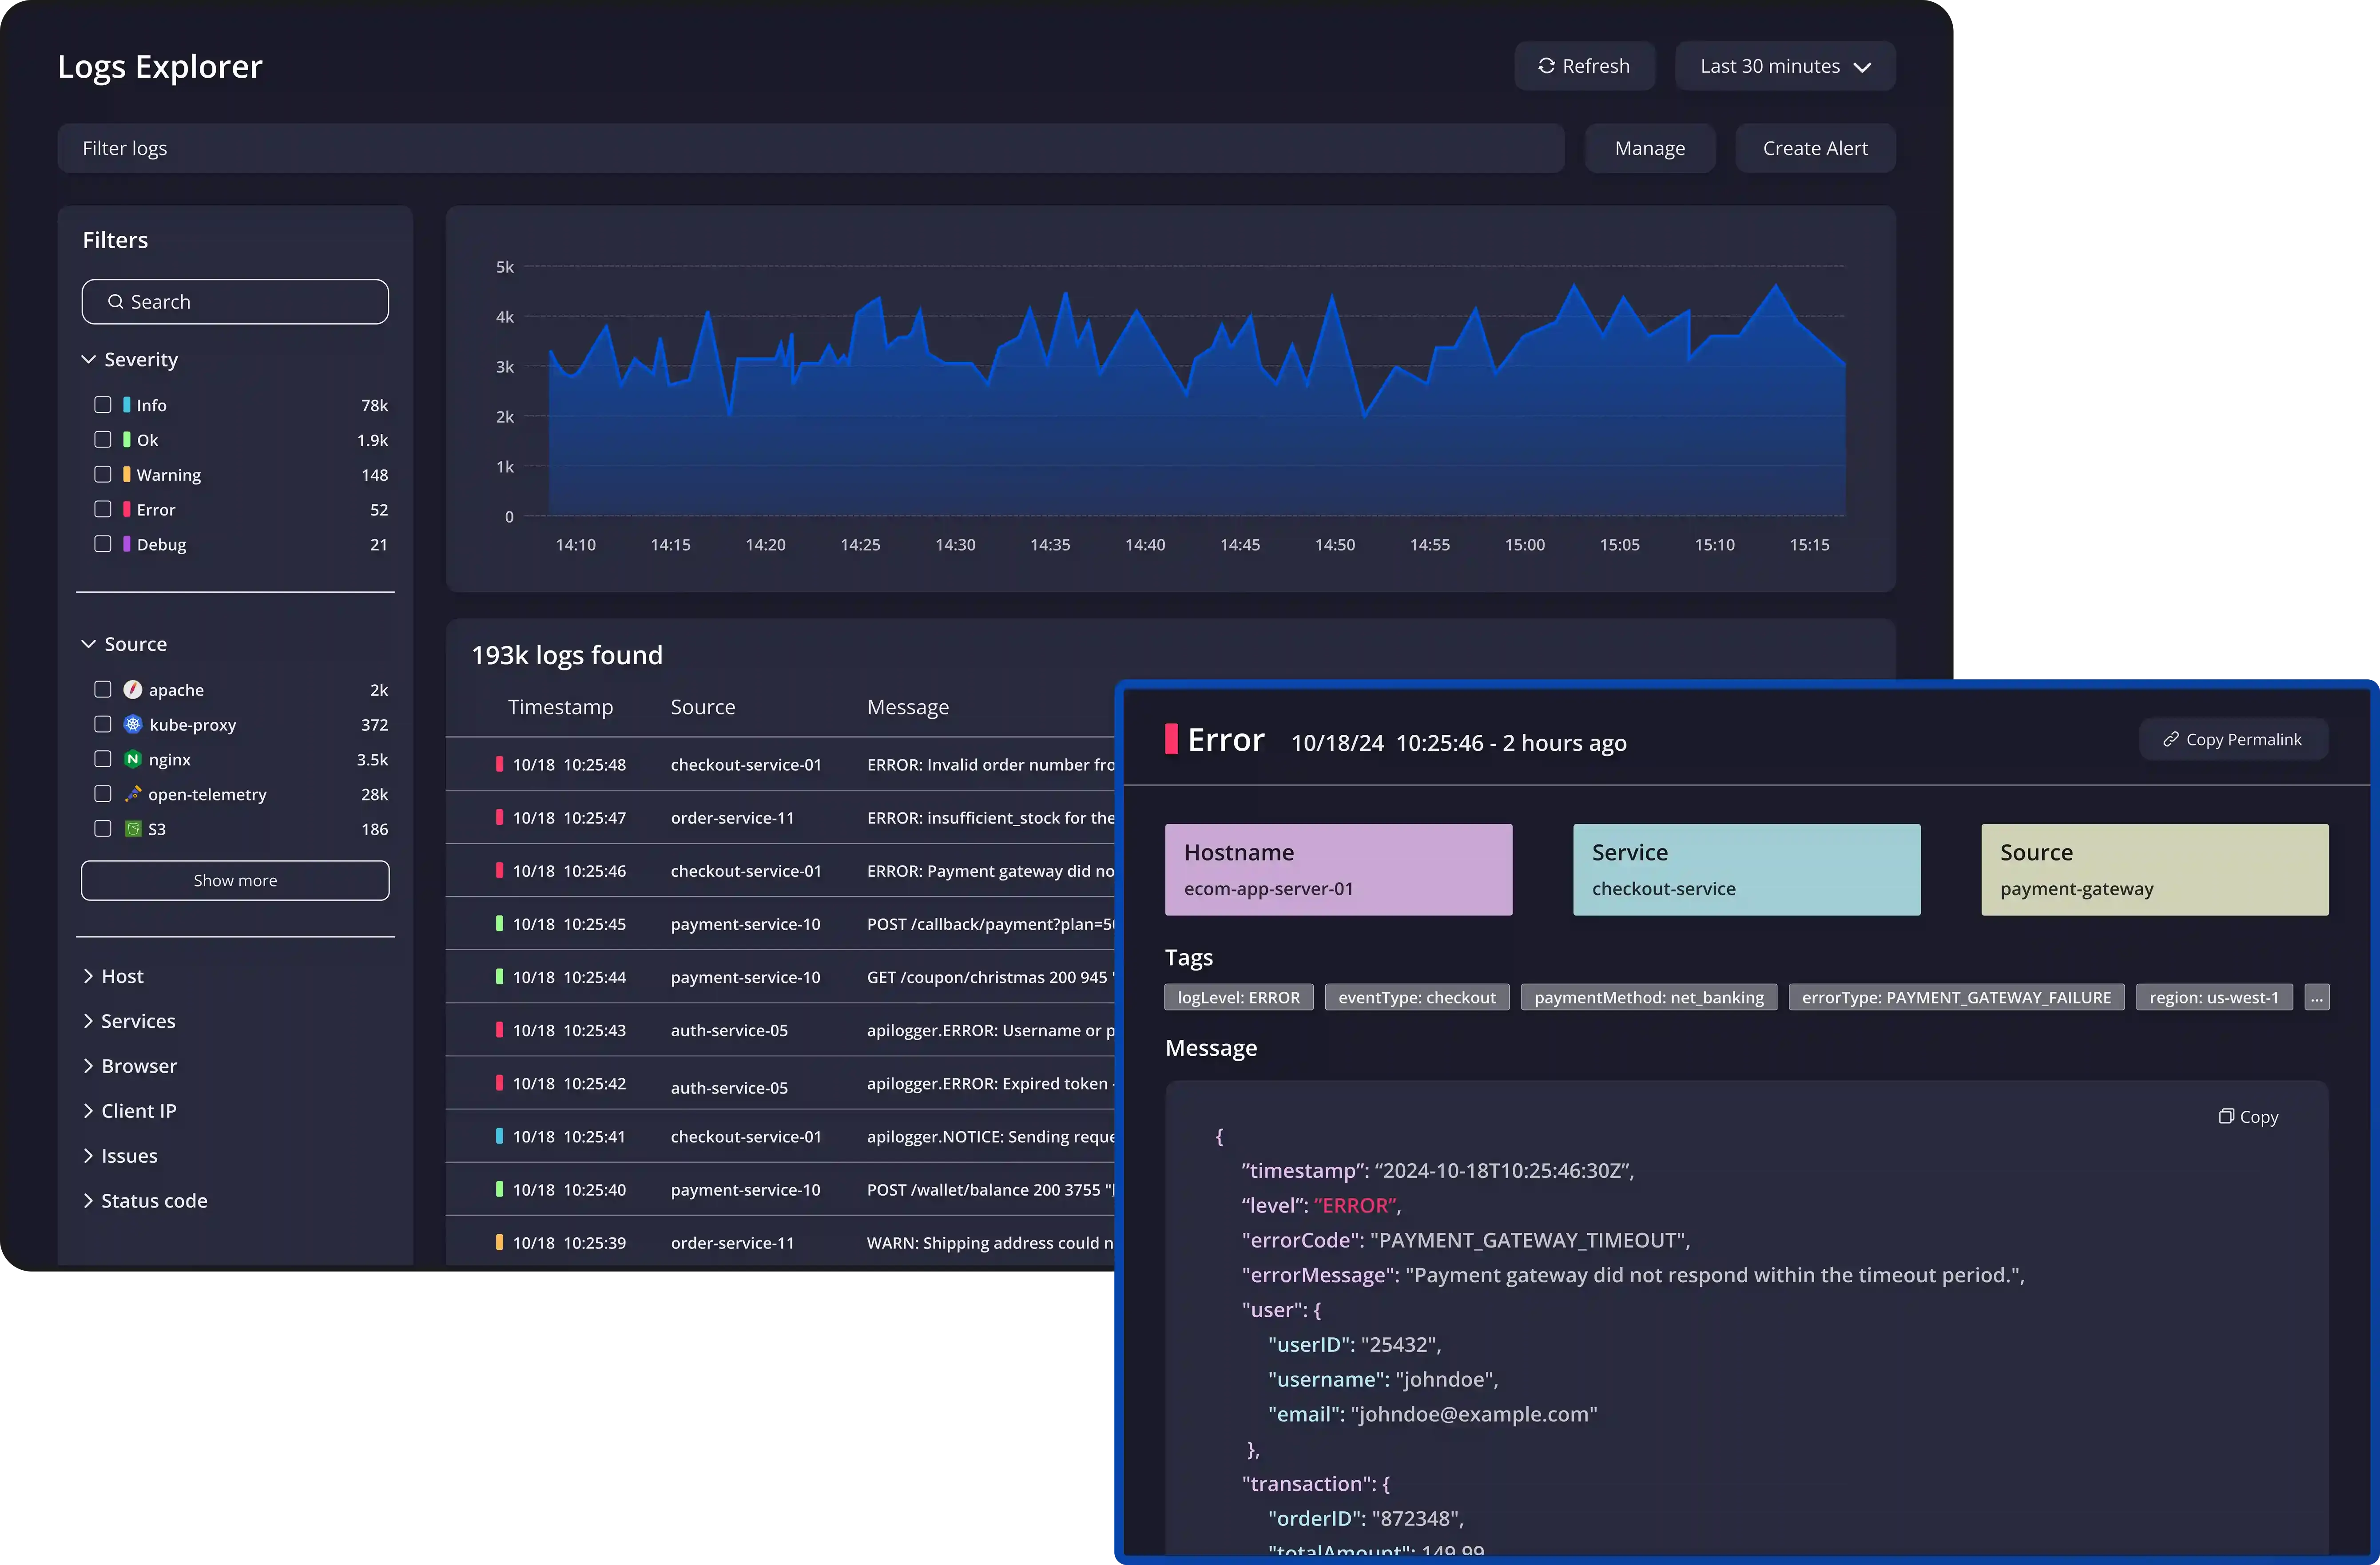Expand the Host filter section

114,977
